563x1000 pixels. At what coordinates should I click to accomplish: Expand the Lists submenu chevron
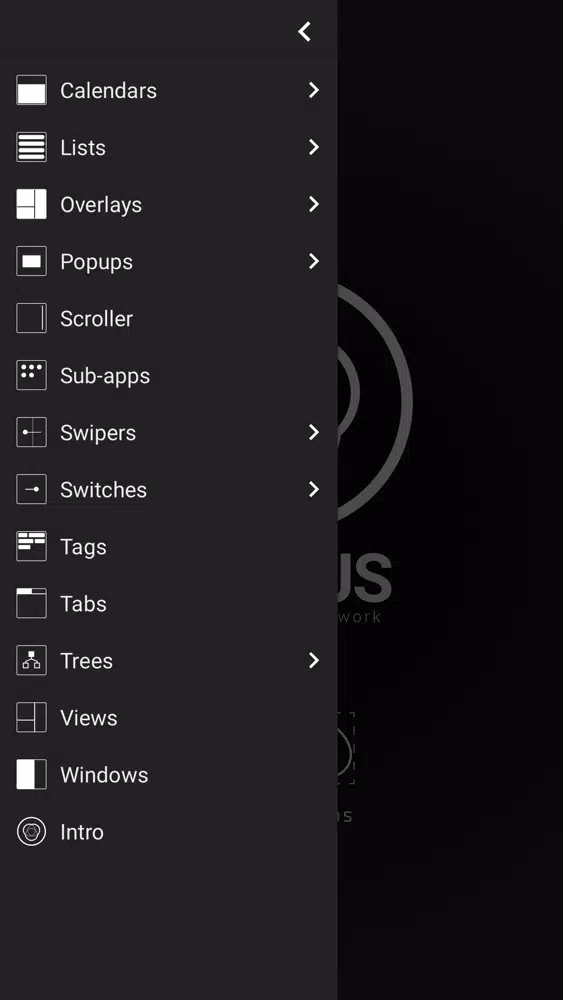click(314, 147)
